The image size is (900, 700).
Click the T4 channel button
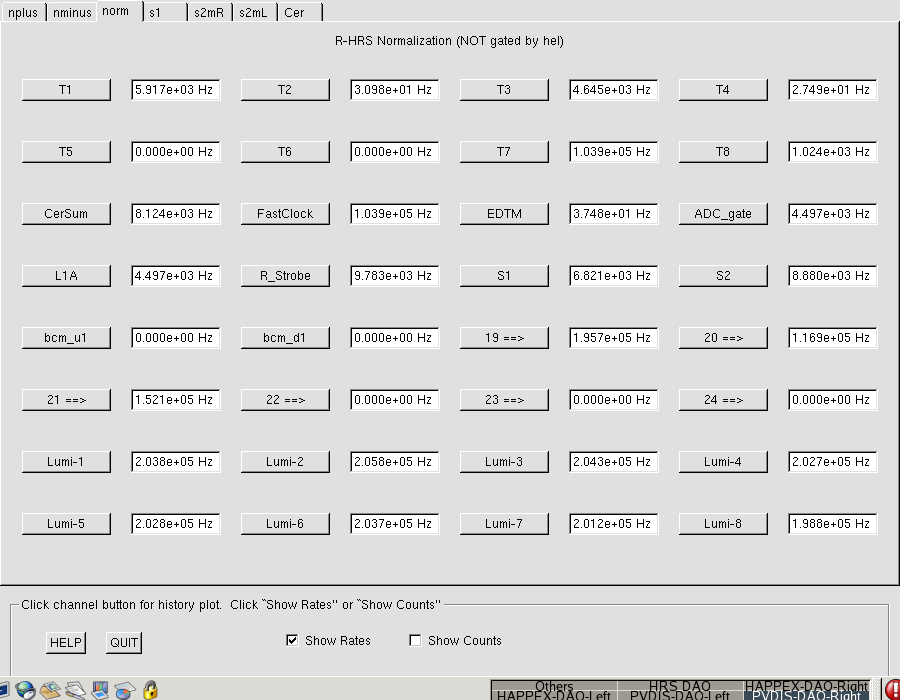coord(723,90)
